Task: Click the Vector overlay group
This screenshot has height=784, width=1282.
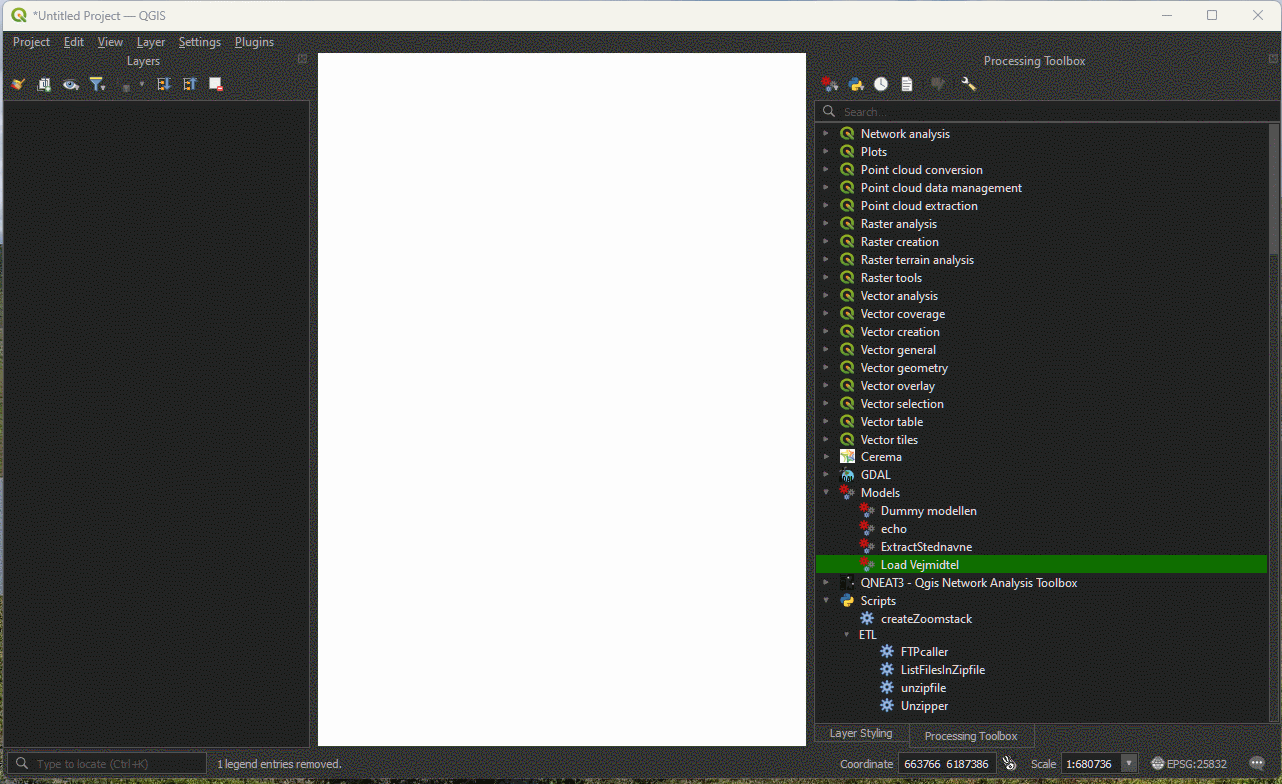Action: point(897,386)
